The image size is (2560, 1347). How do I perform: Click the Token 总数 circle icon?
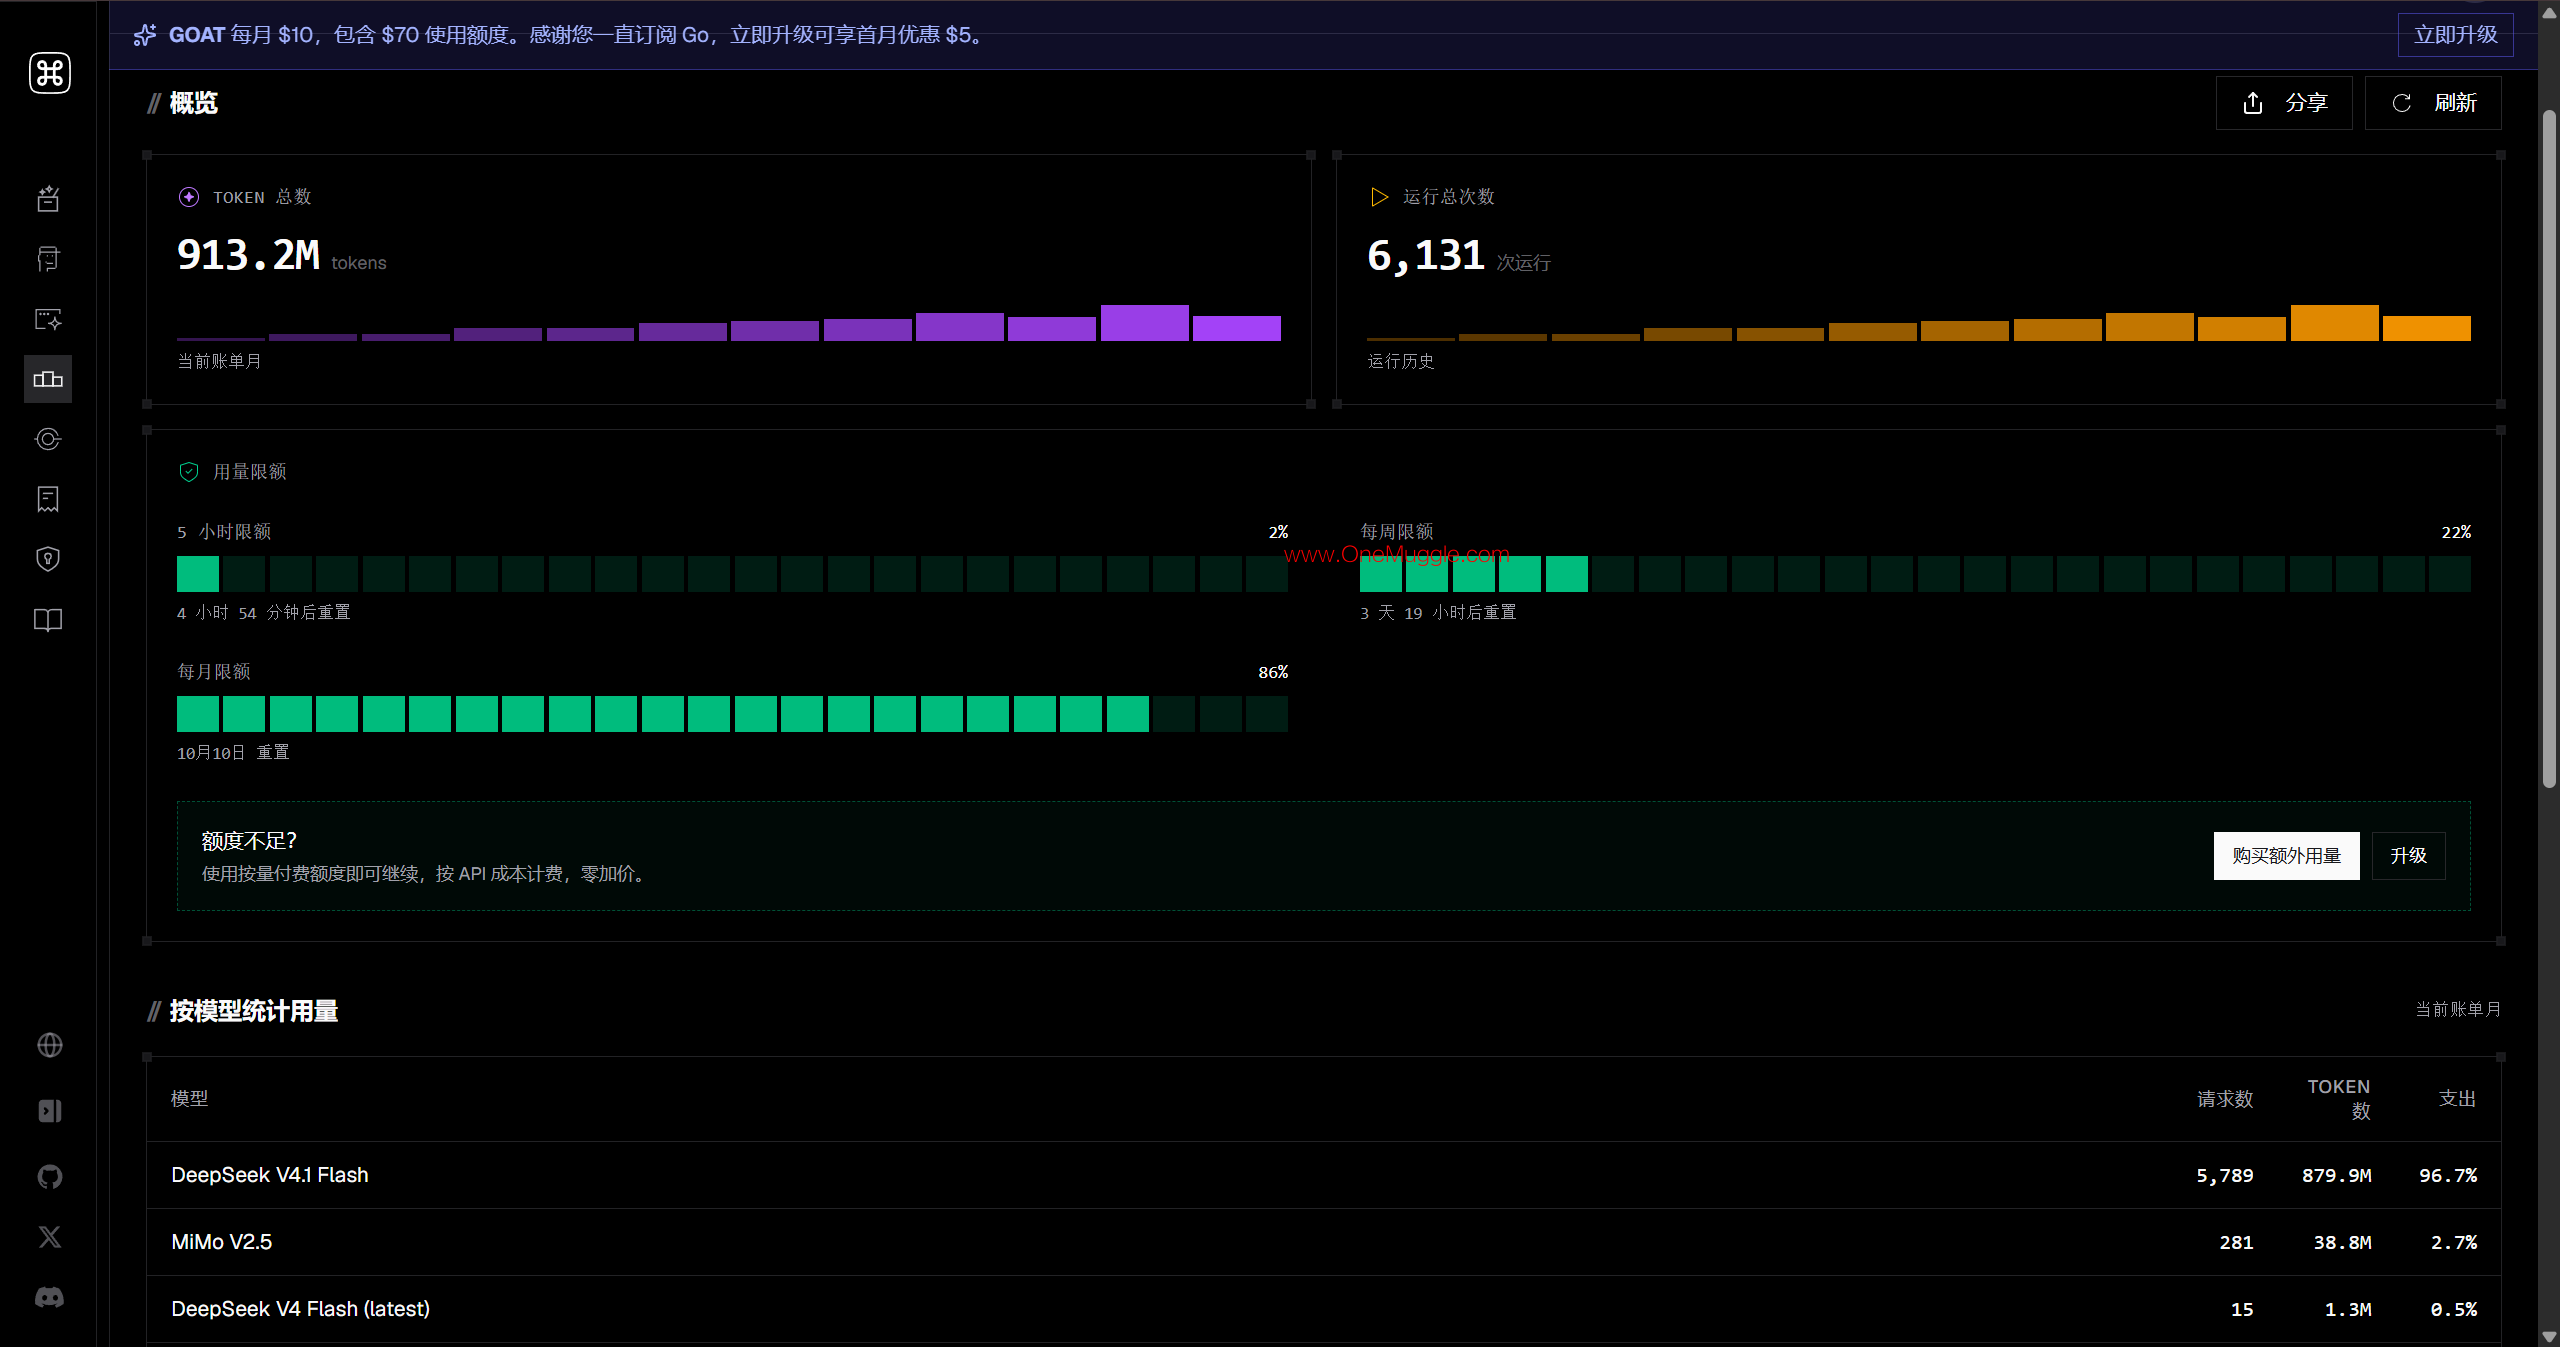point(189,197)
